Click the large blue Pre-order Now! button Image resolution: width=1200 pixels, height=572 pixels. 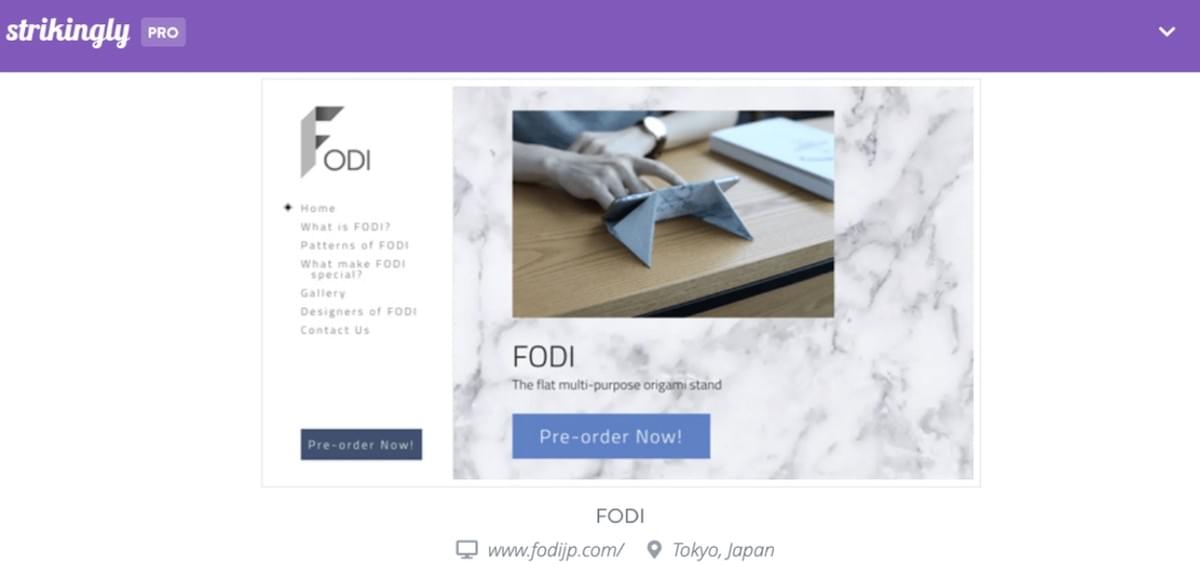(x=611, y=436)
